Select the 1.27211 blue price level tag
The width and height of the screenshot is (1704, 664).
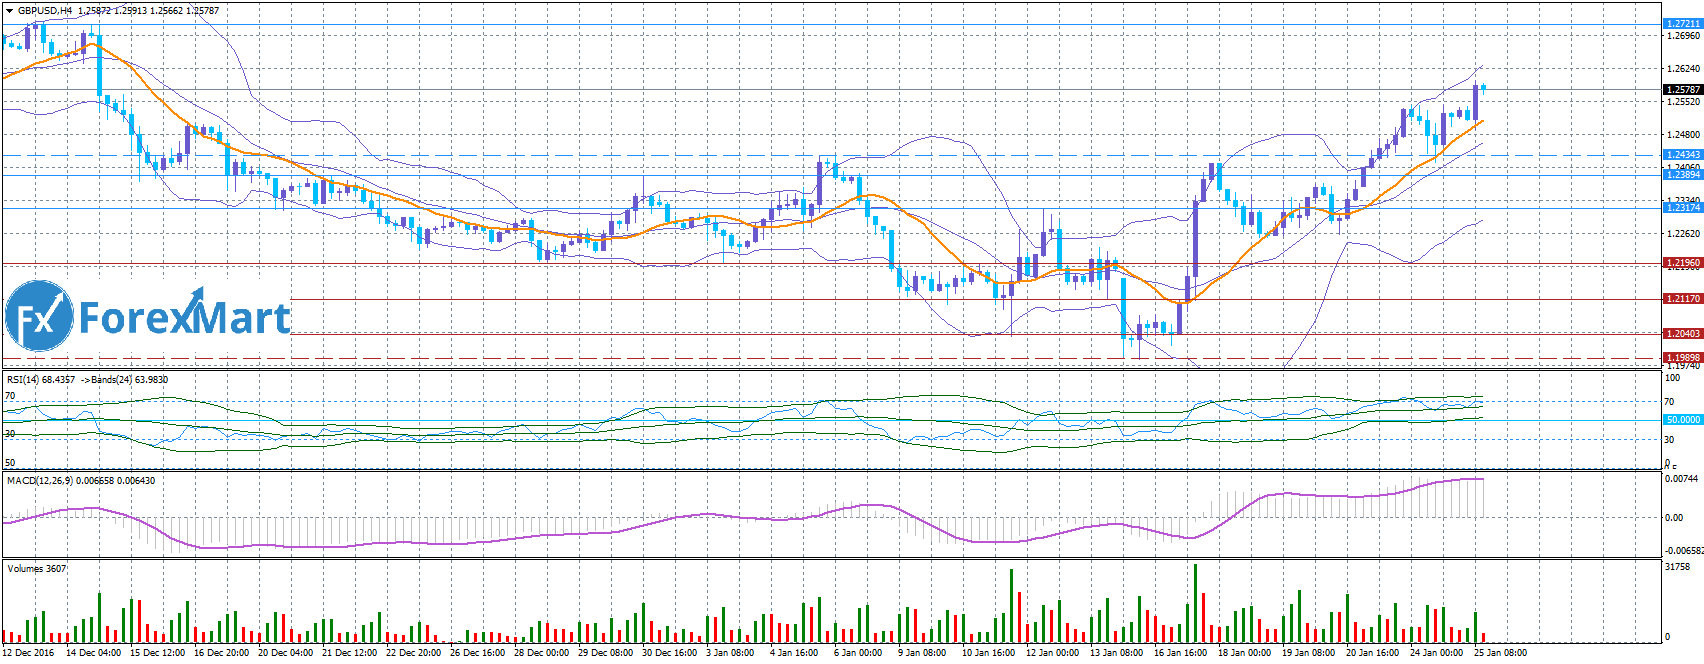[1682, 24]
